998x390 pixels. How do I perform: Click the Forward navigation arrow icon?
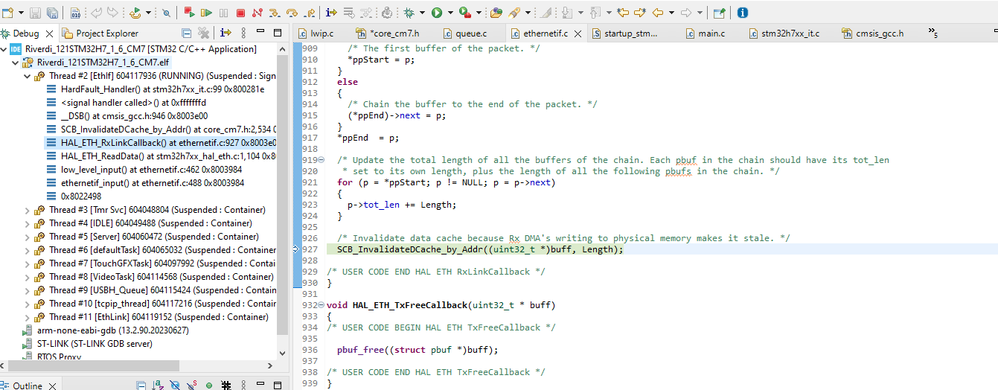click(x=686, y=13)
